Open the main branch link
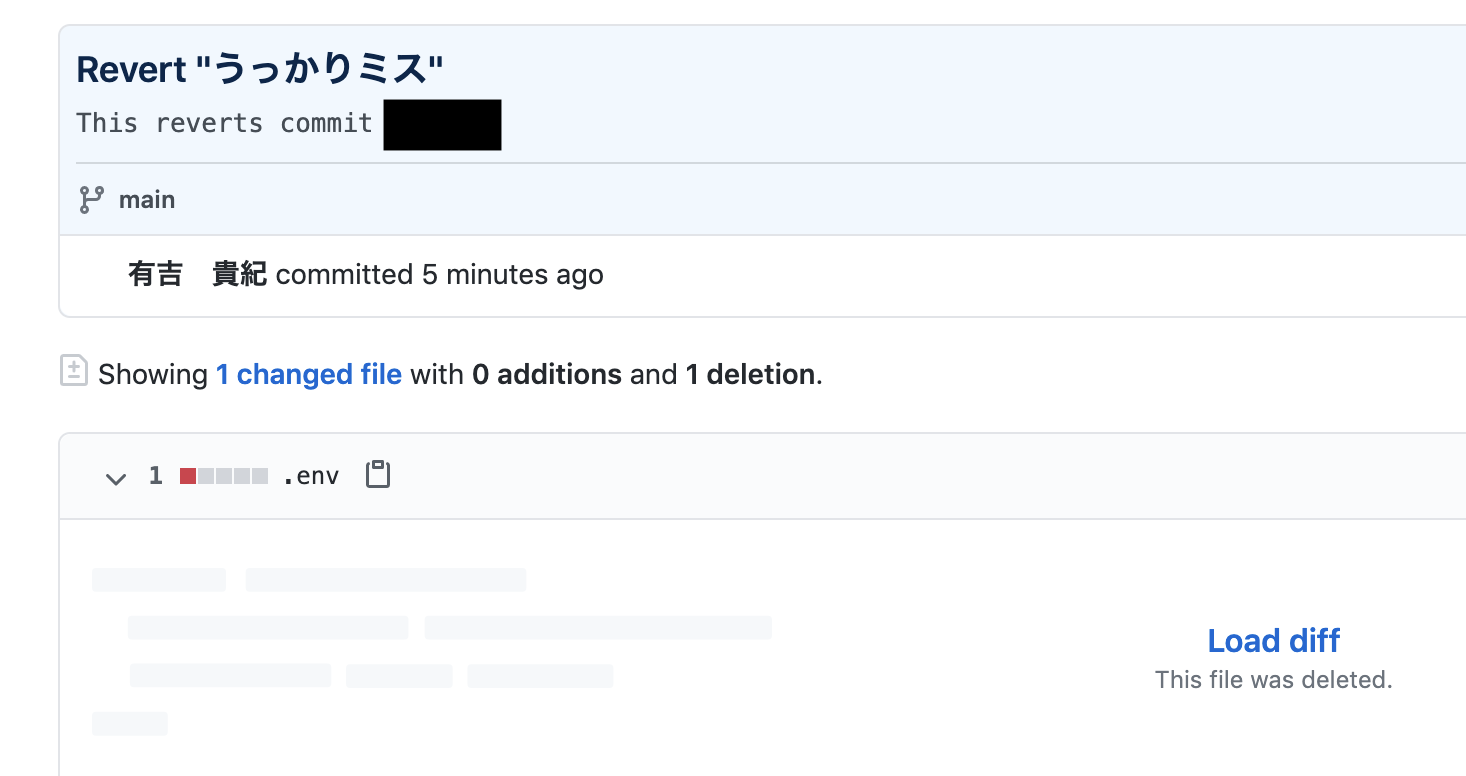The image size is (1466, 776). tap(147, 200)
